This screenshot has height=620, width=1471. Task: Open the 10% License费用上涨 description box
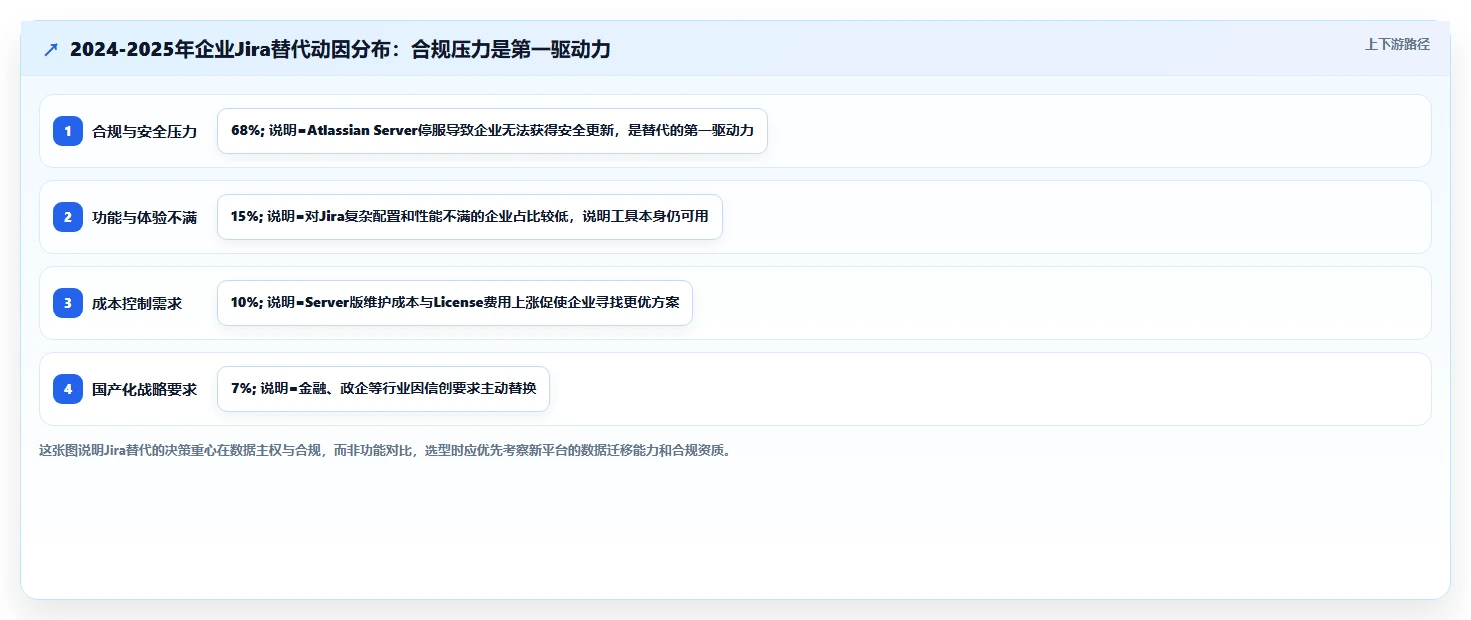(454, 303)
